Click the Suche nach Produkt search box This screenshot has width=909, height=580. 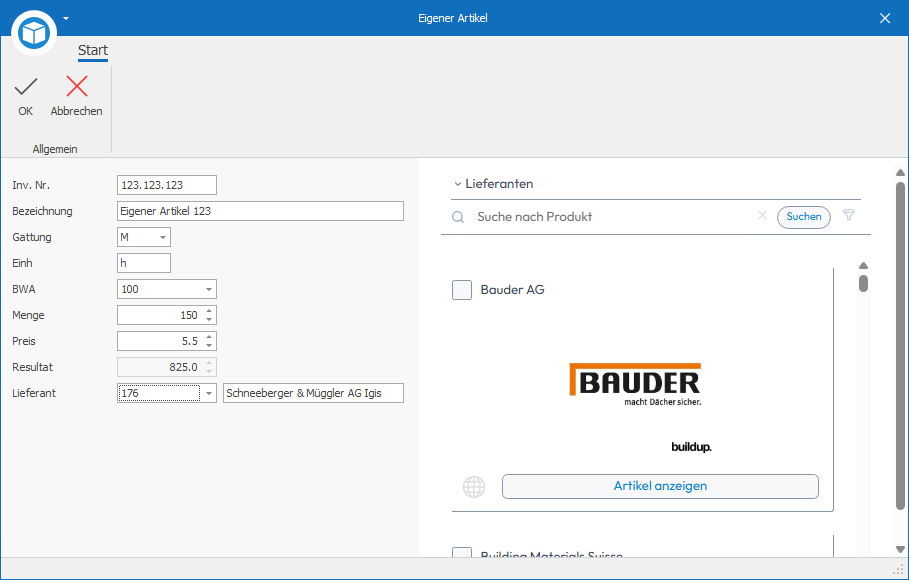click(x=612, y=217)
